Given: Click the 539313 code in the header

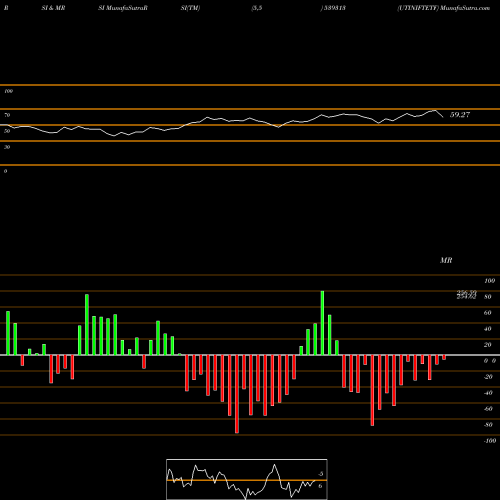Looking at the screenshot, I should tap(334, 8).
